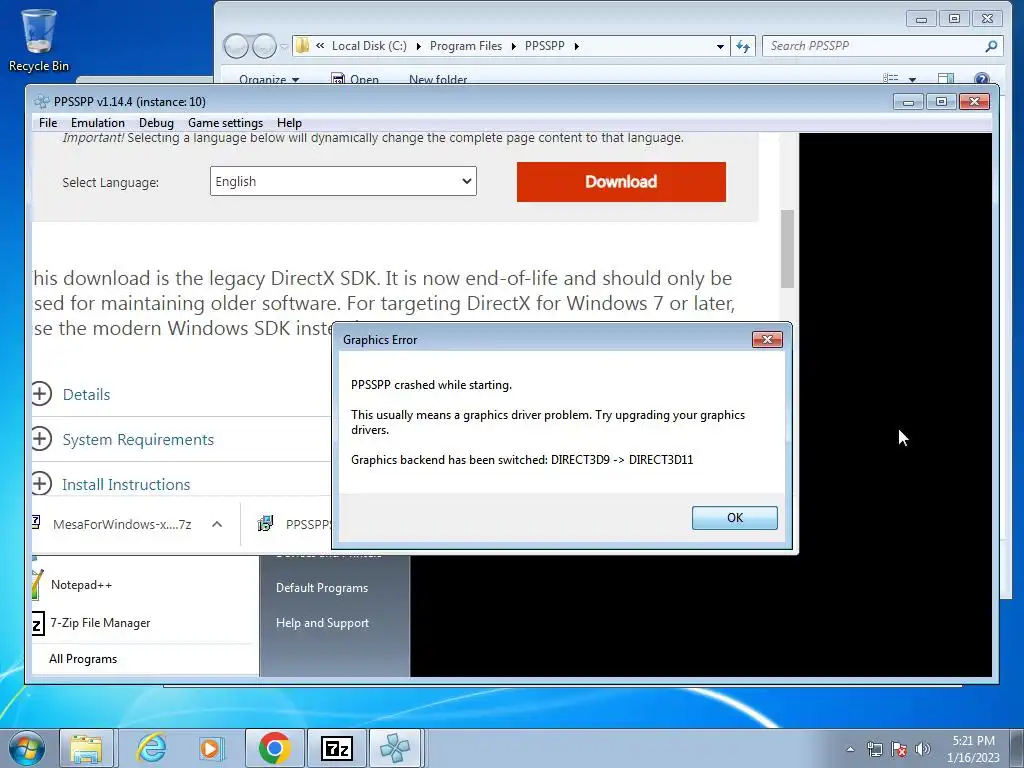Open the Organize dropdown in Explorer
Viewport: 1024px width, 768px height.
[268, 80]
